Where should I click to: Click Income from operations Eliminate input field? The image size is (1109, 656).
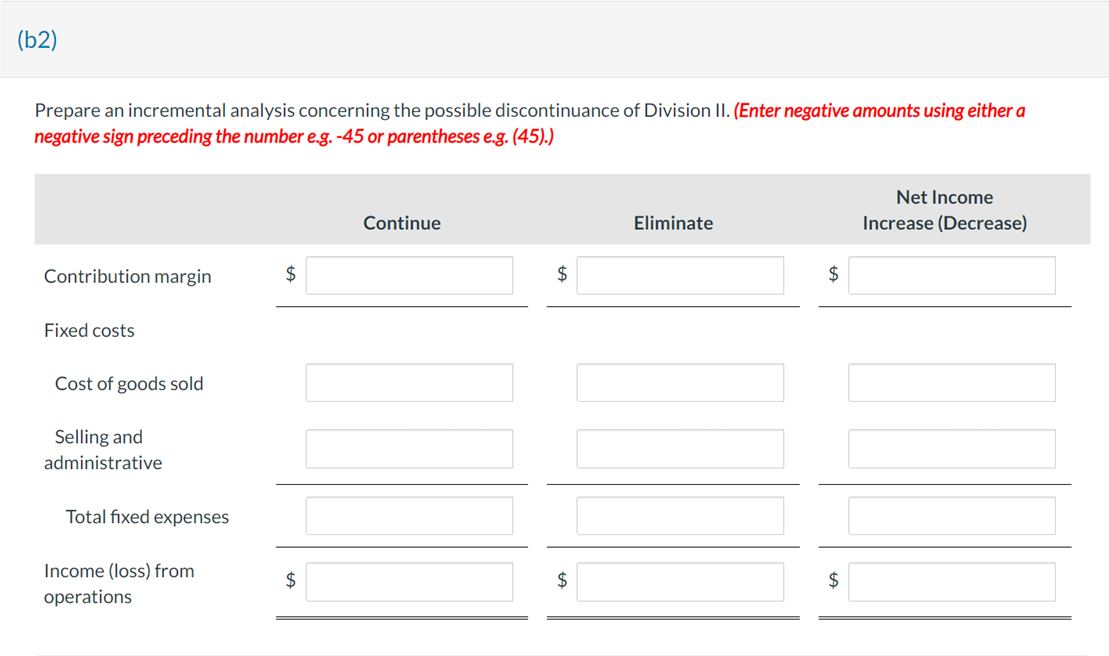coord(680,581)
